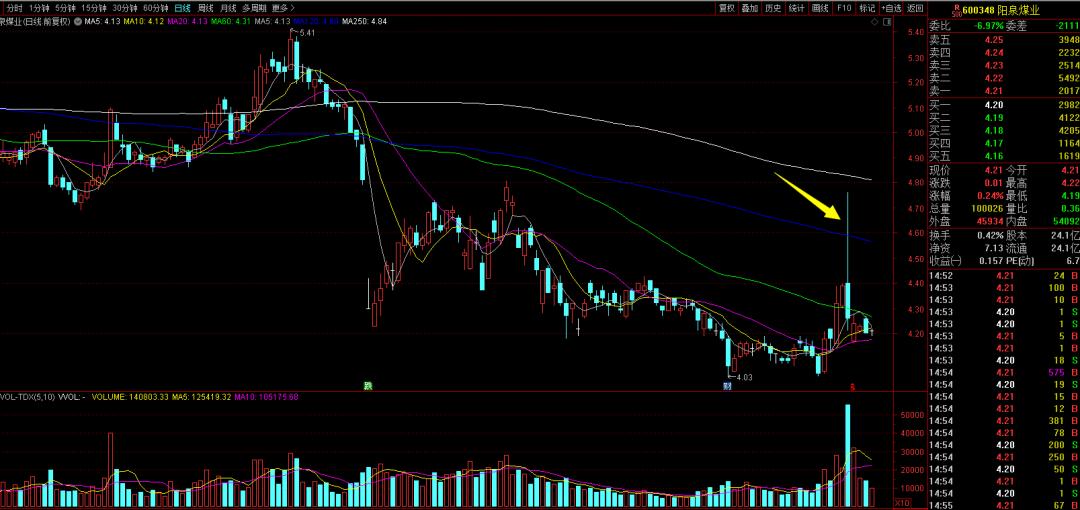Open F10 company information
This screenshot has width=1080, height=510.
pos(844,8)
